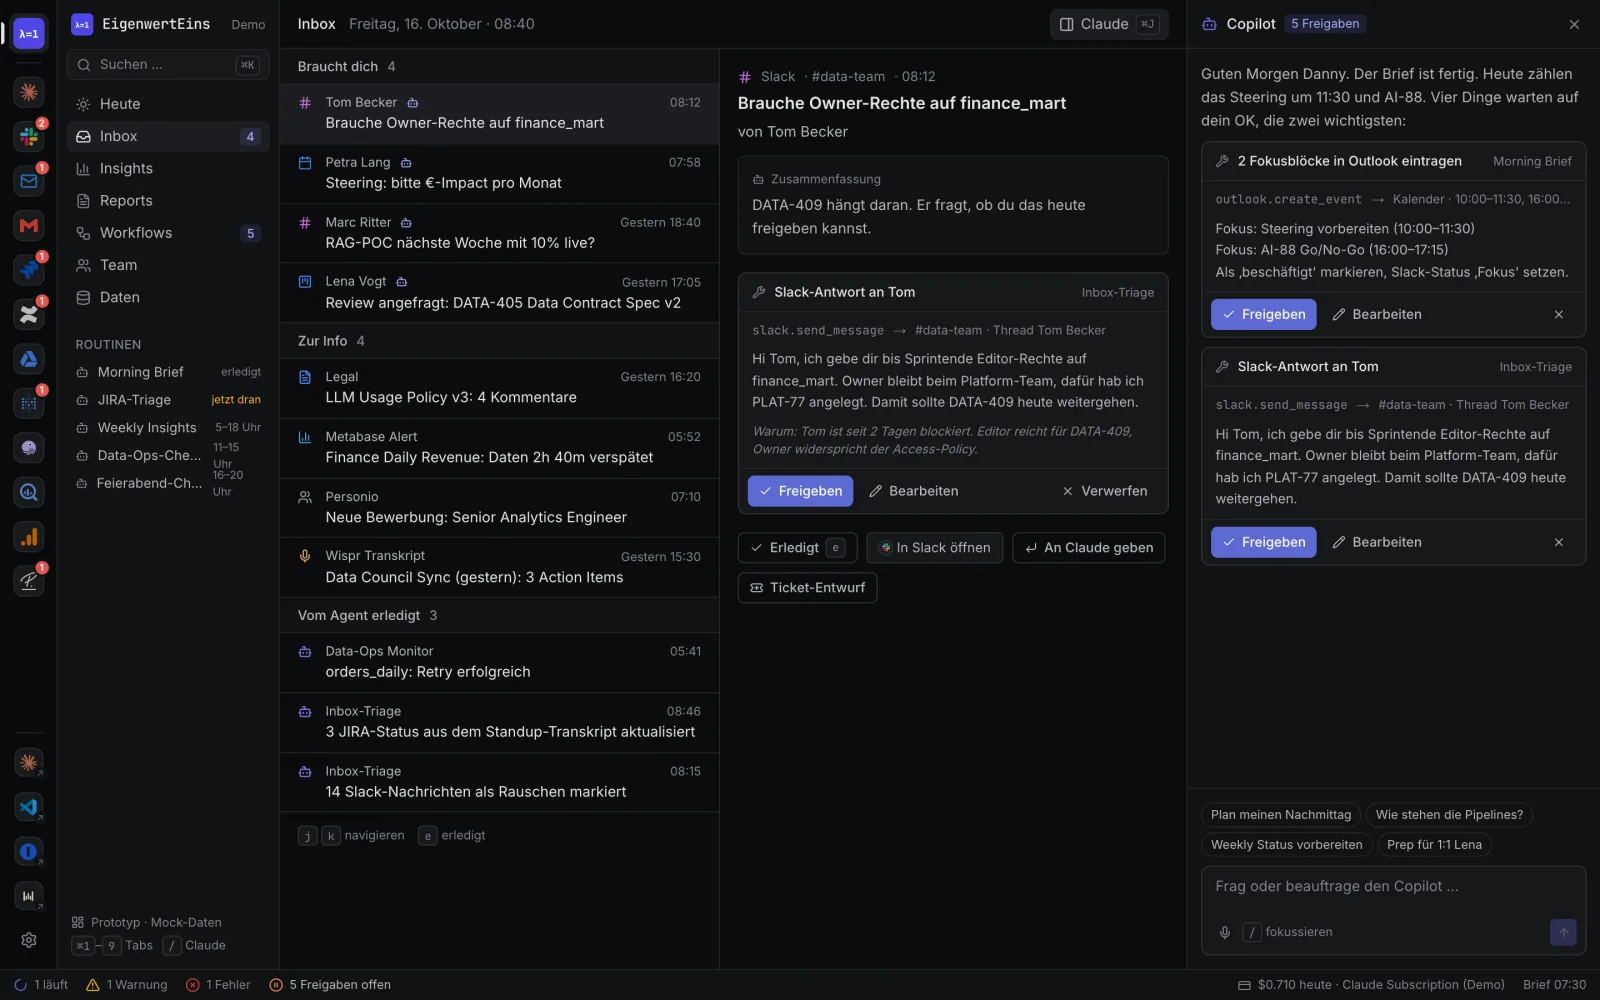Click the Suchen search field
This screenshot has height=1000, width=1600.
tap(168, 64)
